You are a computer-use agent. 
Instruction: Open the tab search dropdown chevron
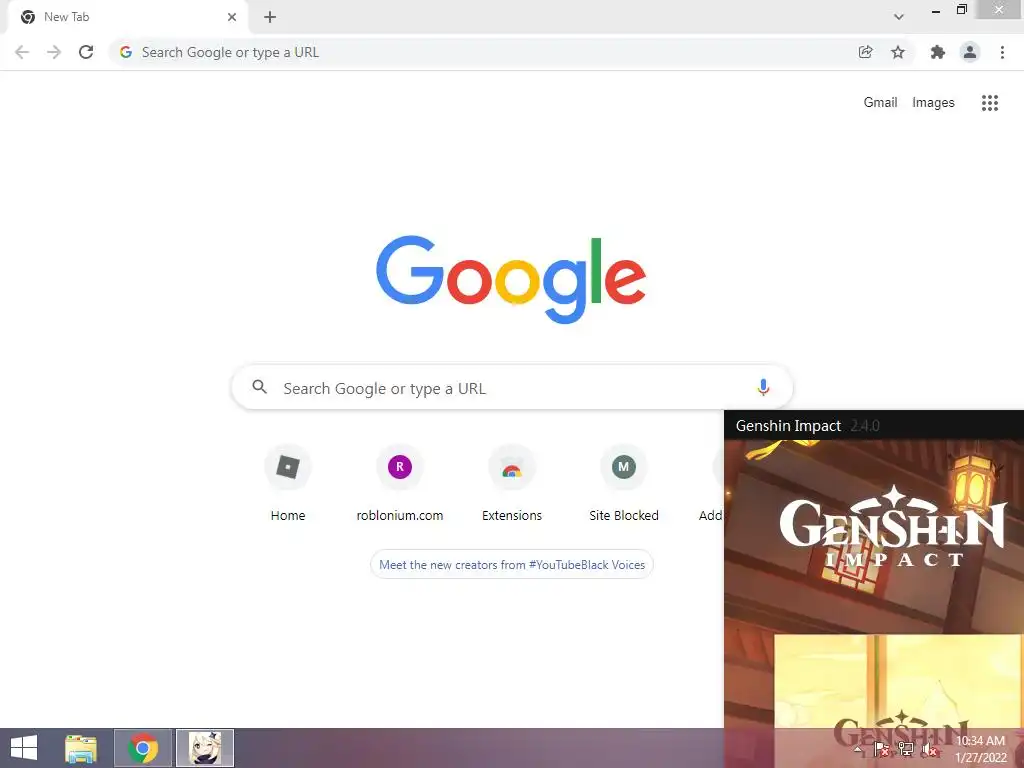pos(899,17)
